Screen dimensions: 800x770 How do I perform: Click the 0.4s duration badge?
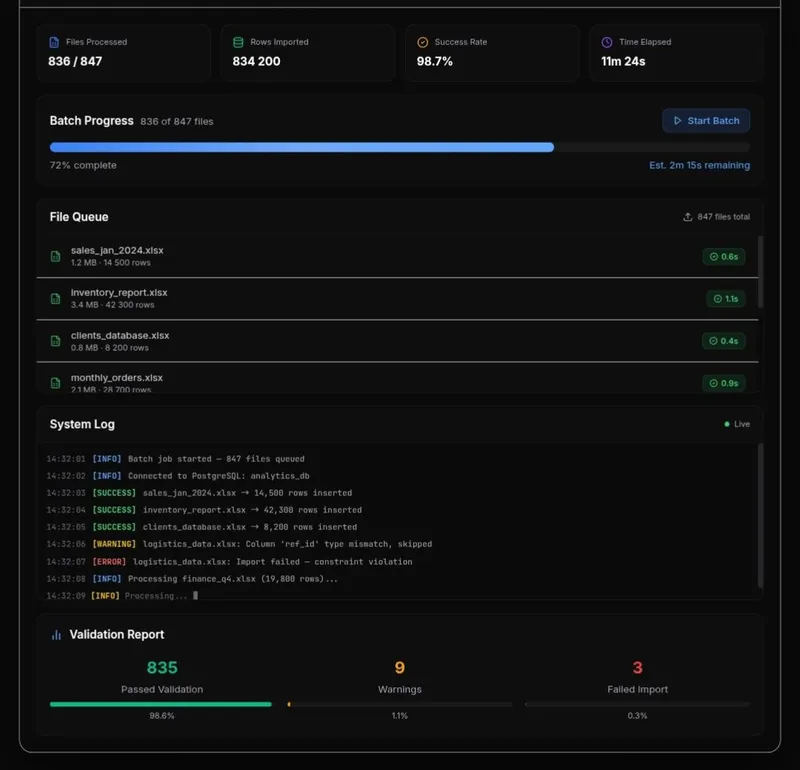click(723, 341)
